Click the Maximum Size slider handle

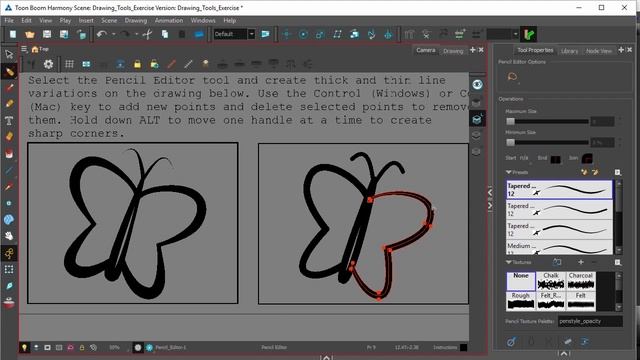coord(510,121)
